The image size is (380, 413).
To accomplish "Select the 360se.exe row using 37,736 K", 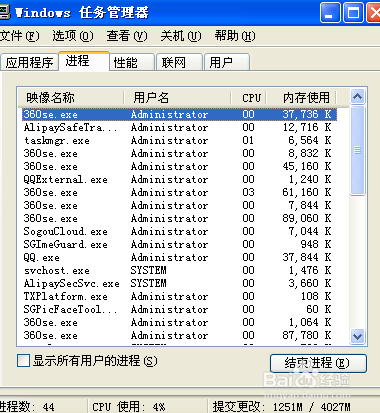I will (179, 114).
